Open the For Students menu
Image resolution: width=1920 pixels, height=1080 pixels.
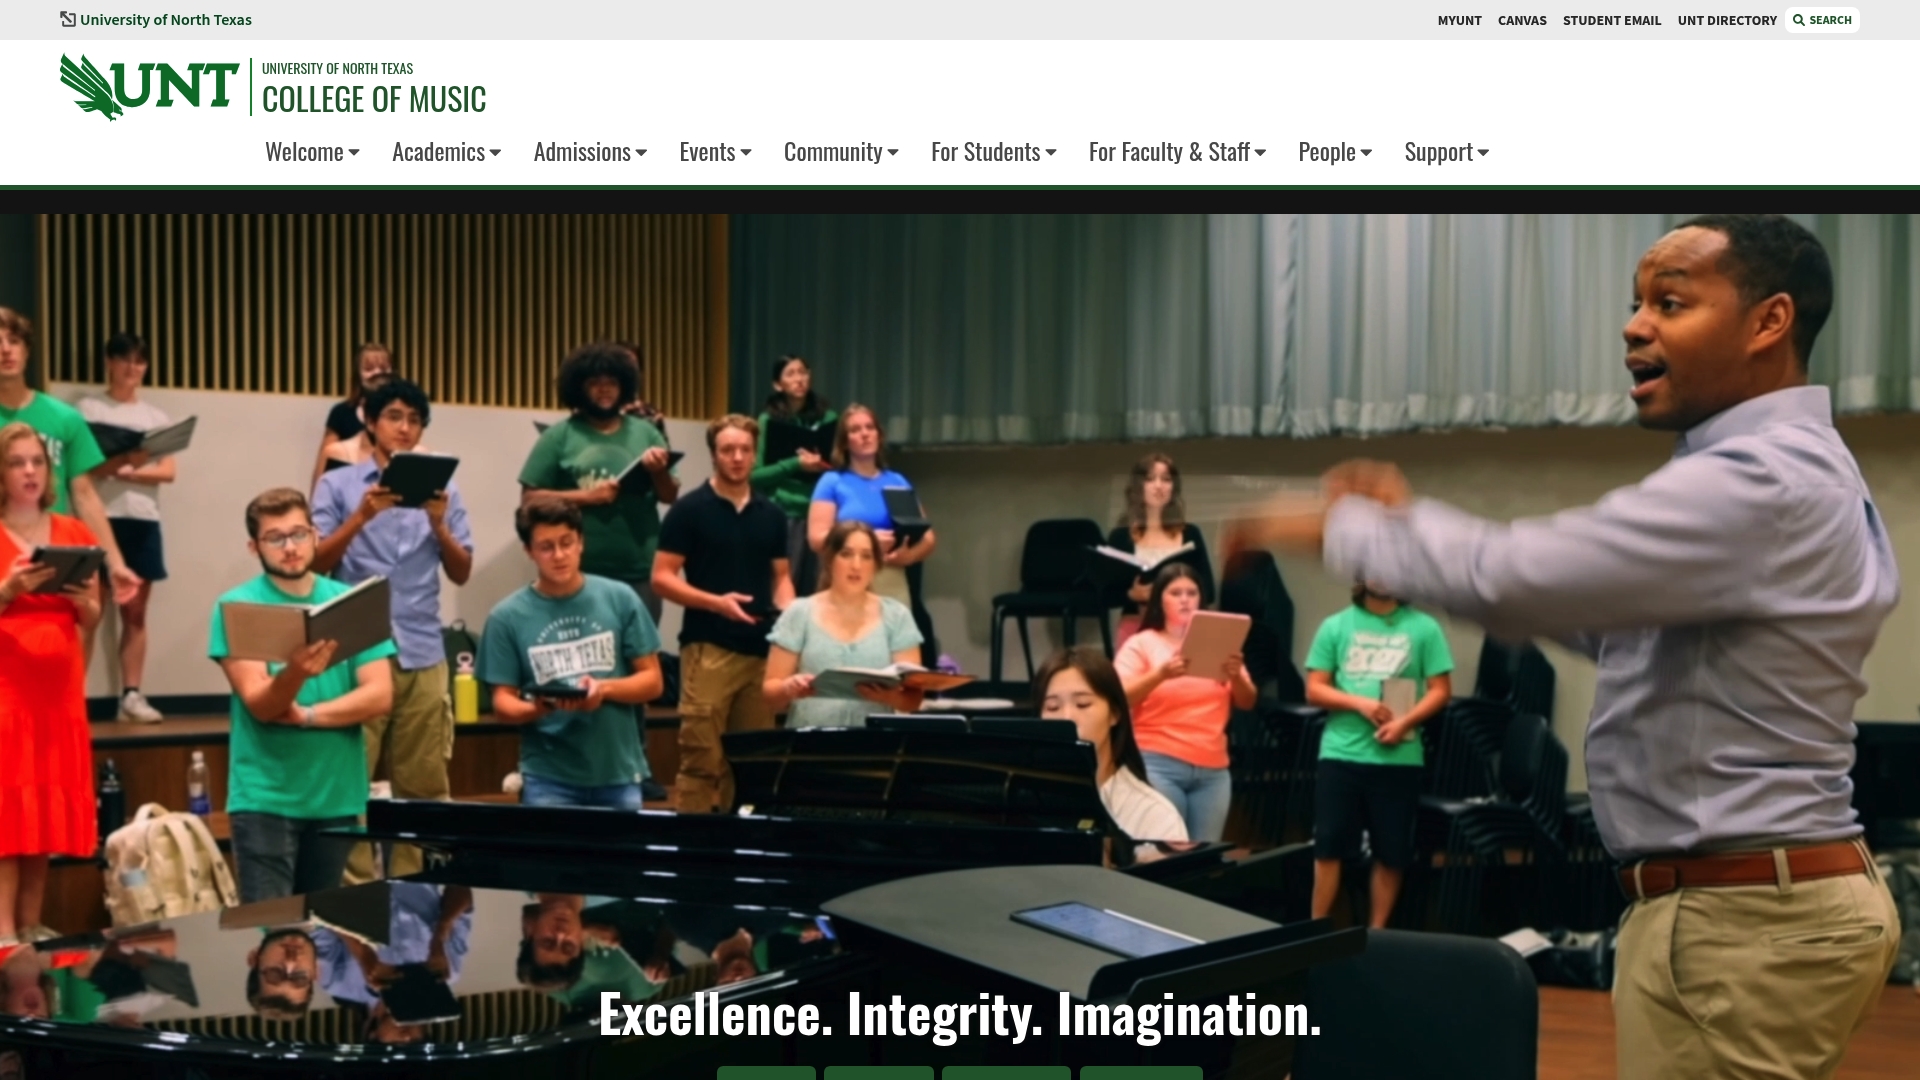click(x=993, y=152)
